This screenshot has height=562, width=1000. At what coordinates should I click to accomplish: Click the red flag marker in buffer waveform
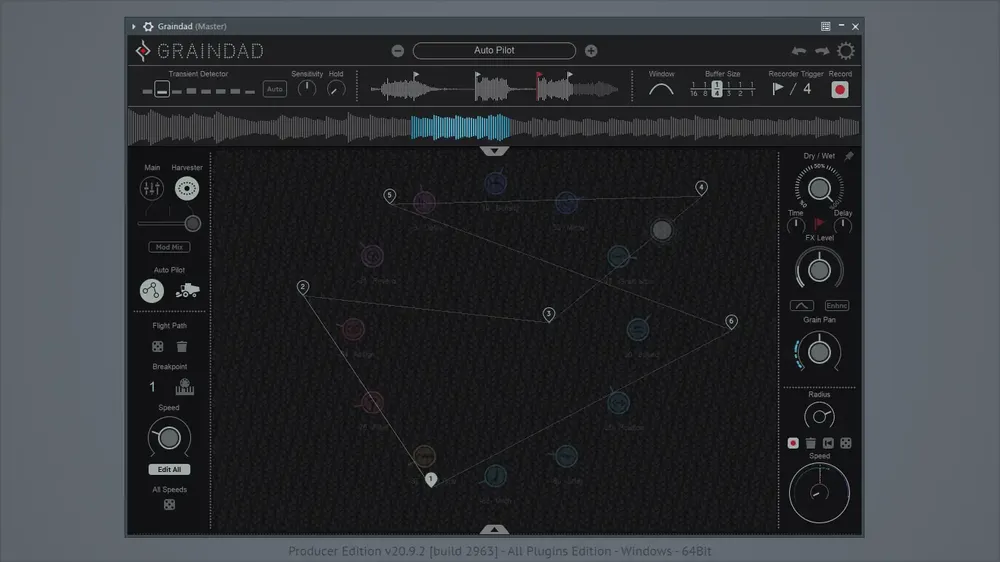(x=540, y=75)
